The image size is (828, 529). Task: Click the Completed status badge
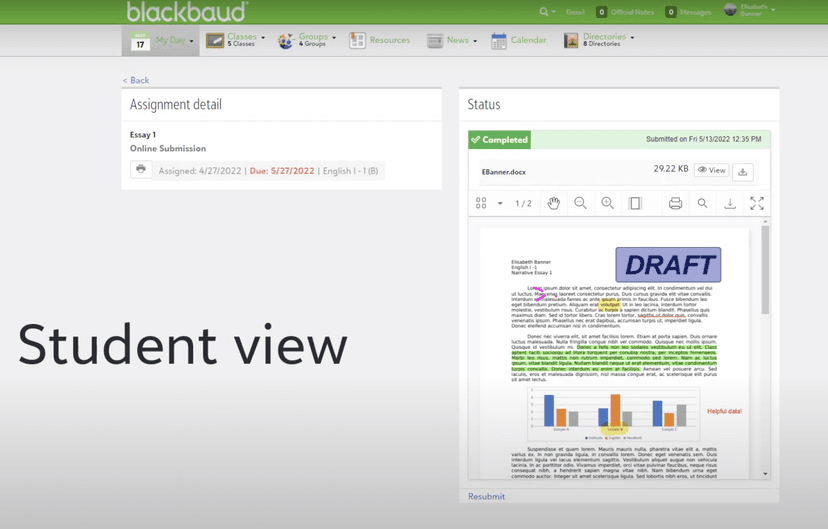(x=500, y=140)
